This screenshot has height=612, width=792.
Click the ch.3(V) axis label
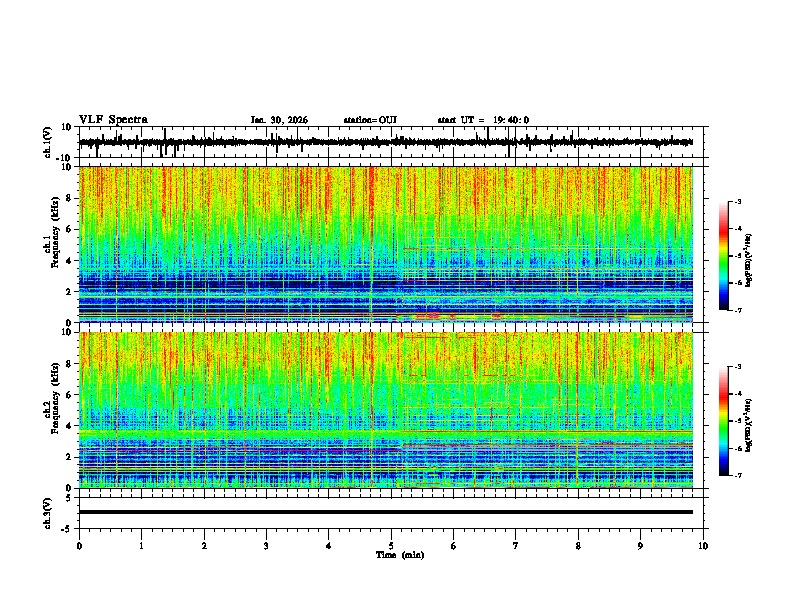coord(48,513)
